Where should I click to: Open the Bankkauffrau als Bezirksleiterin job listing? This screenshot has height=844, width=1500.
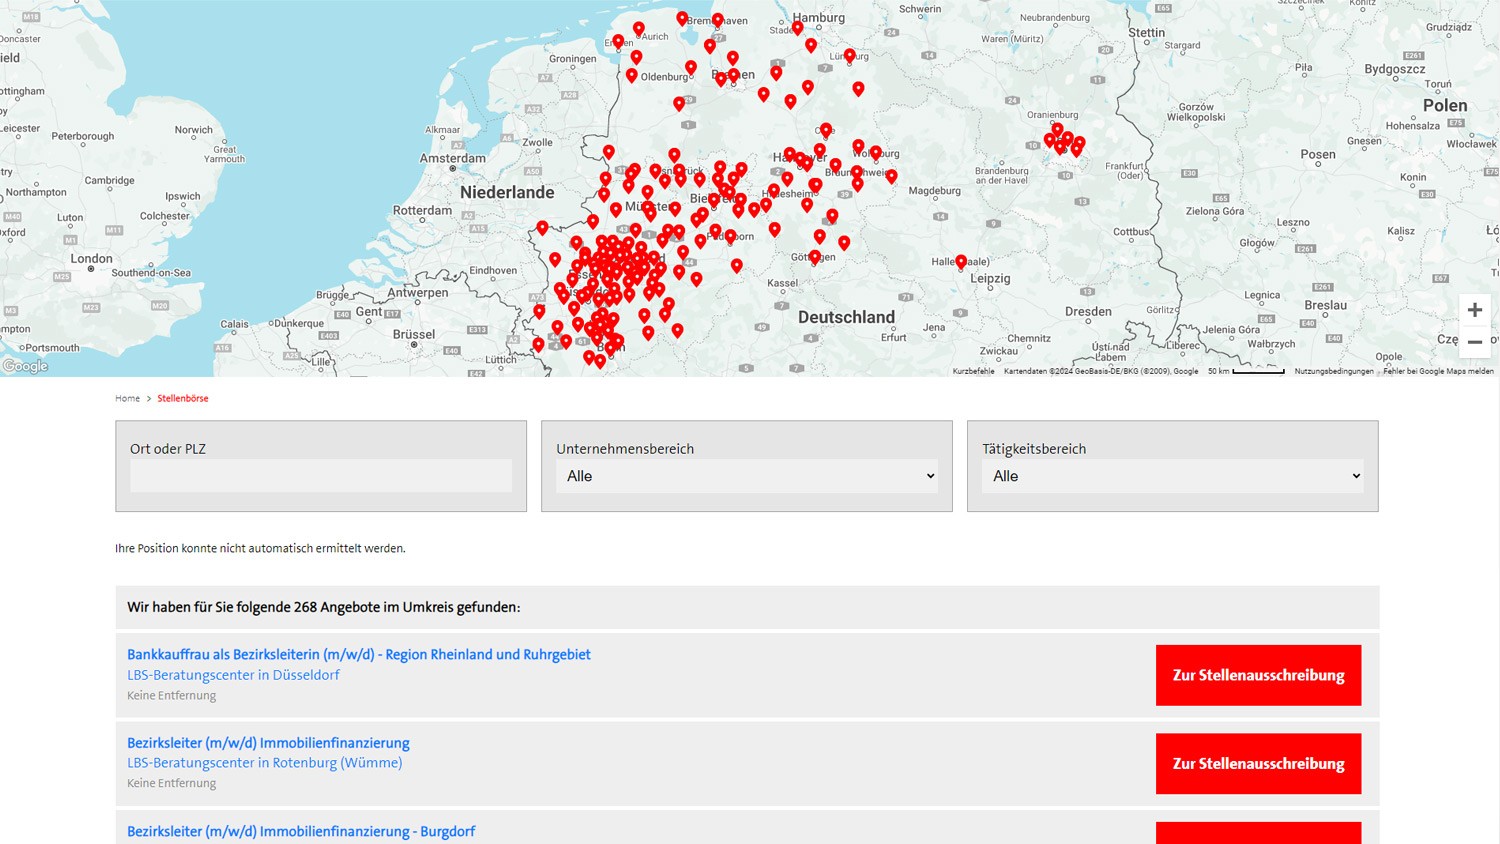[x=358, y=654]
